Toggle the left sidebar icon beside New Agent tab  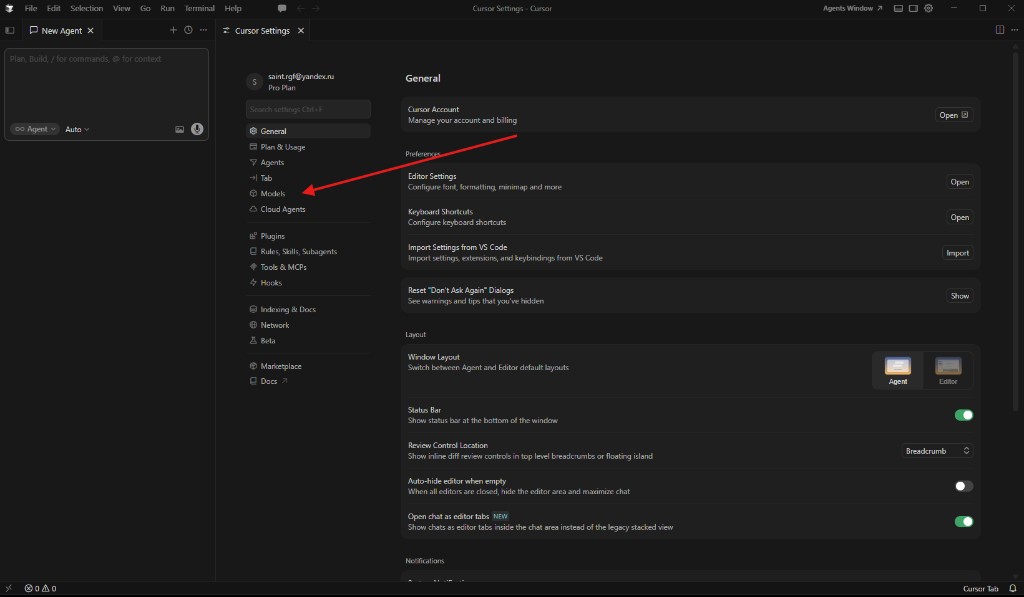[x=10, y=30]
